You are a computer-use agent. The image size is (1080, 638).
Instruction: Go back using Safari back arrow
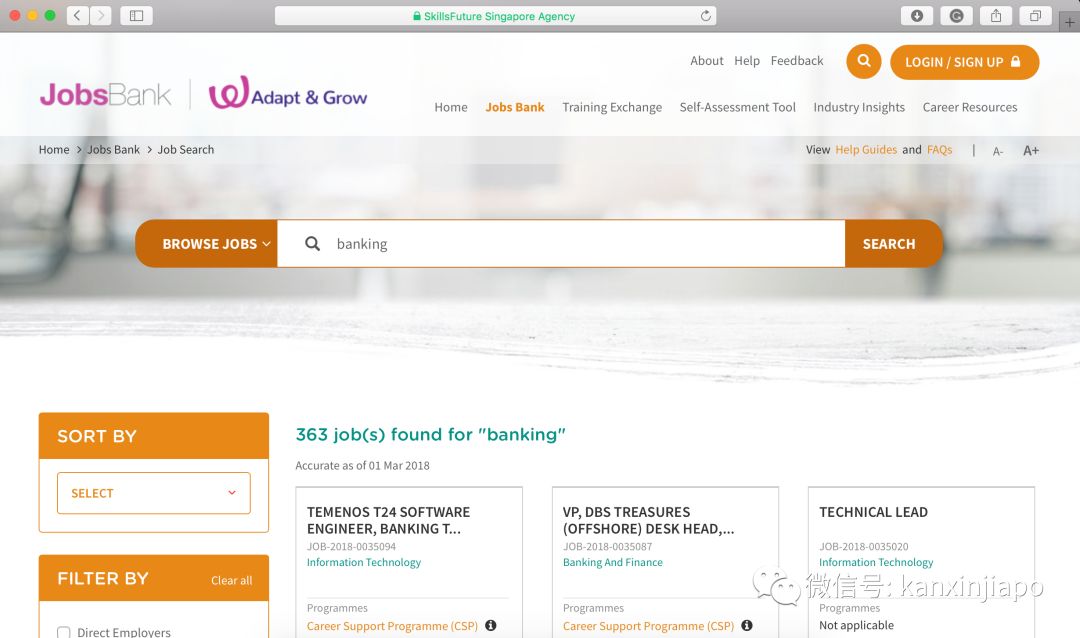pyautogui.click(x=78, y=16)
